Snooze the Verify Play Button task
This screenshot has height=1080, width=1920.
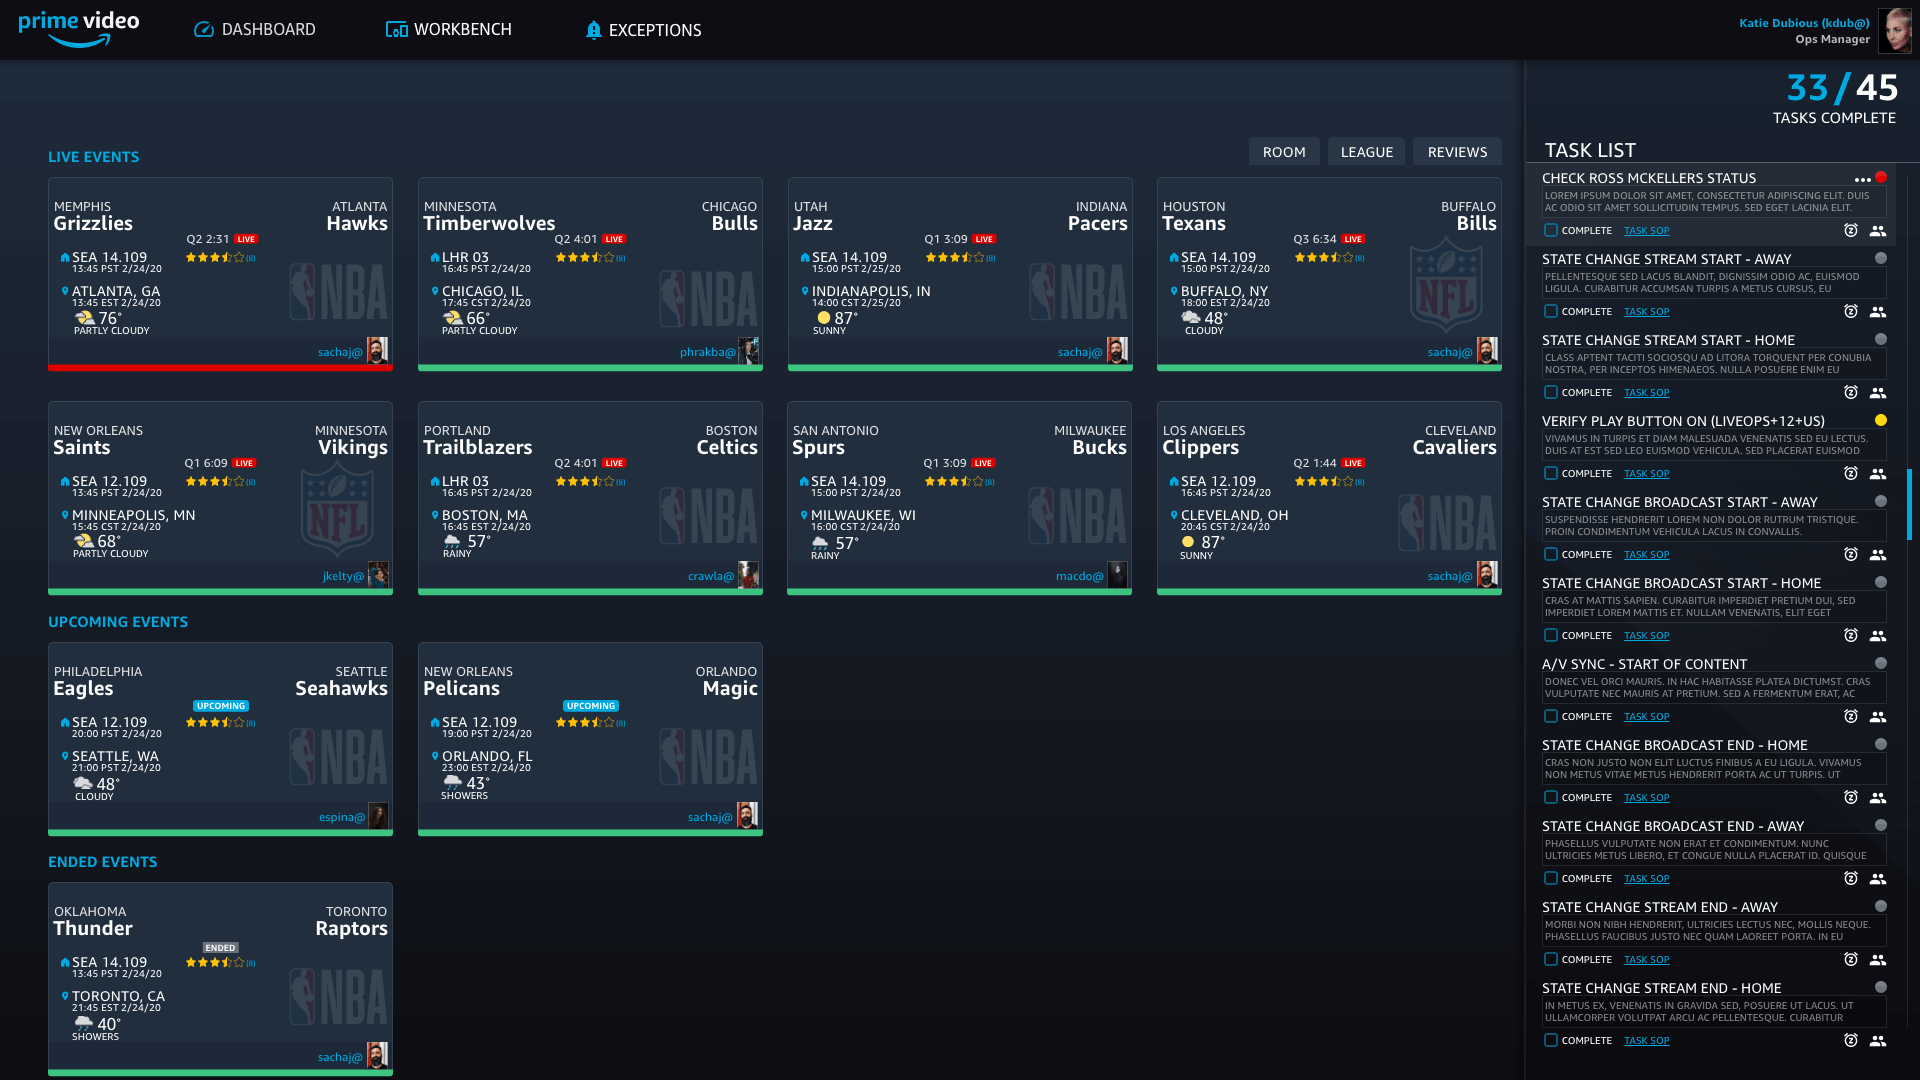[1851, 474]
